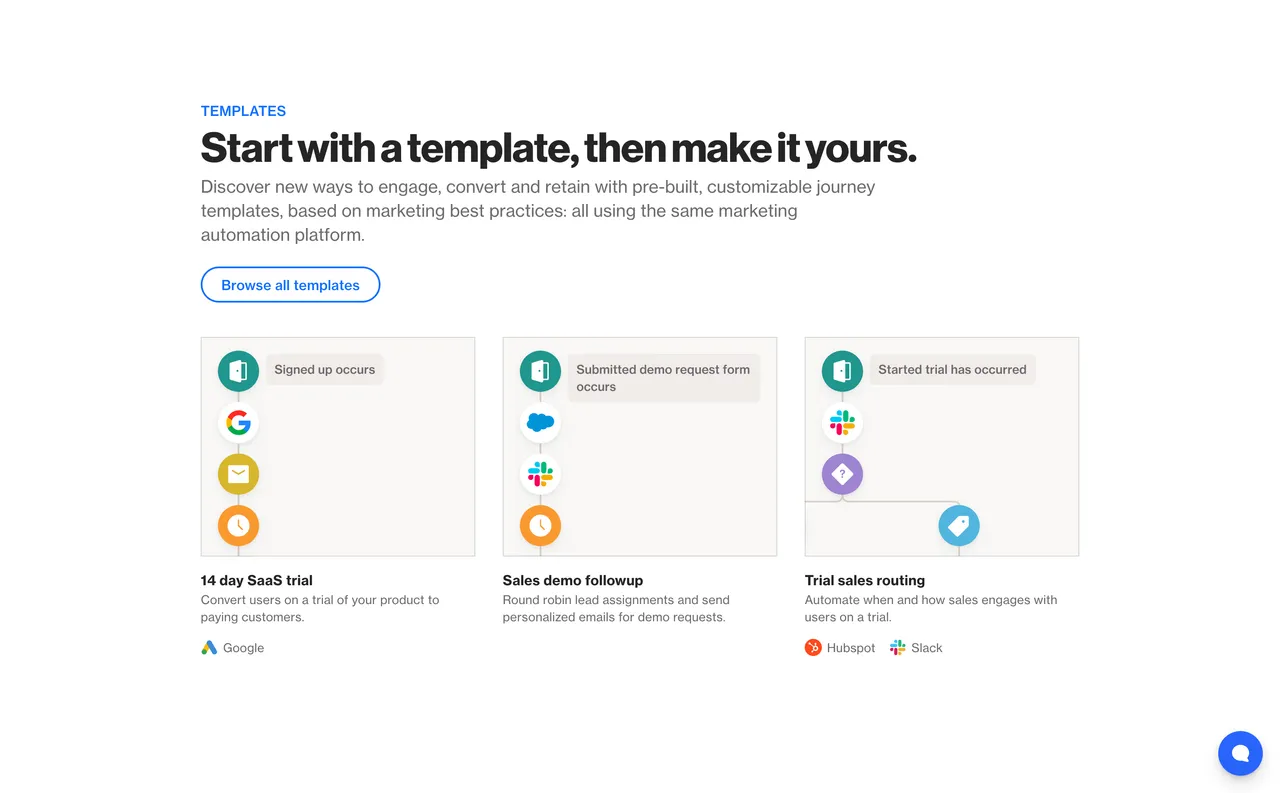The width and height of the screenshot is (1280, 793).
Task: Click the green door trigger icon in the Sales demo flow
Action: 540,371
